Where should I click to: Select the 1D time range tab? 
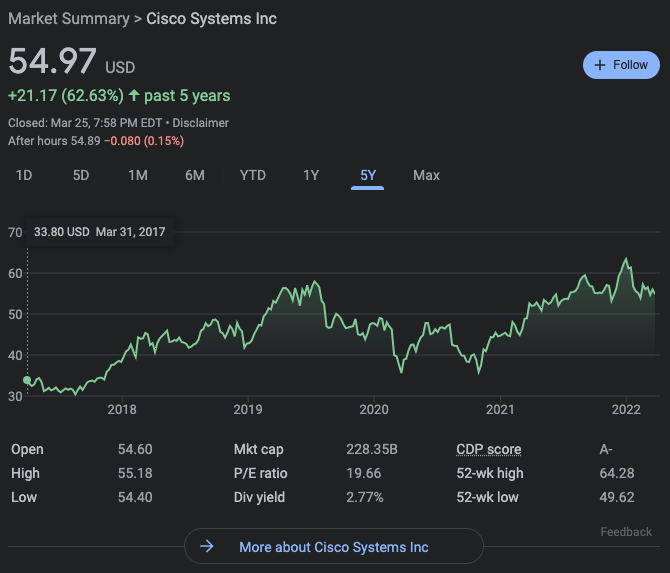[x=24, y=175]
